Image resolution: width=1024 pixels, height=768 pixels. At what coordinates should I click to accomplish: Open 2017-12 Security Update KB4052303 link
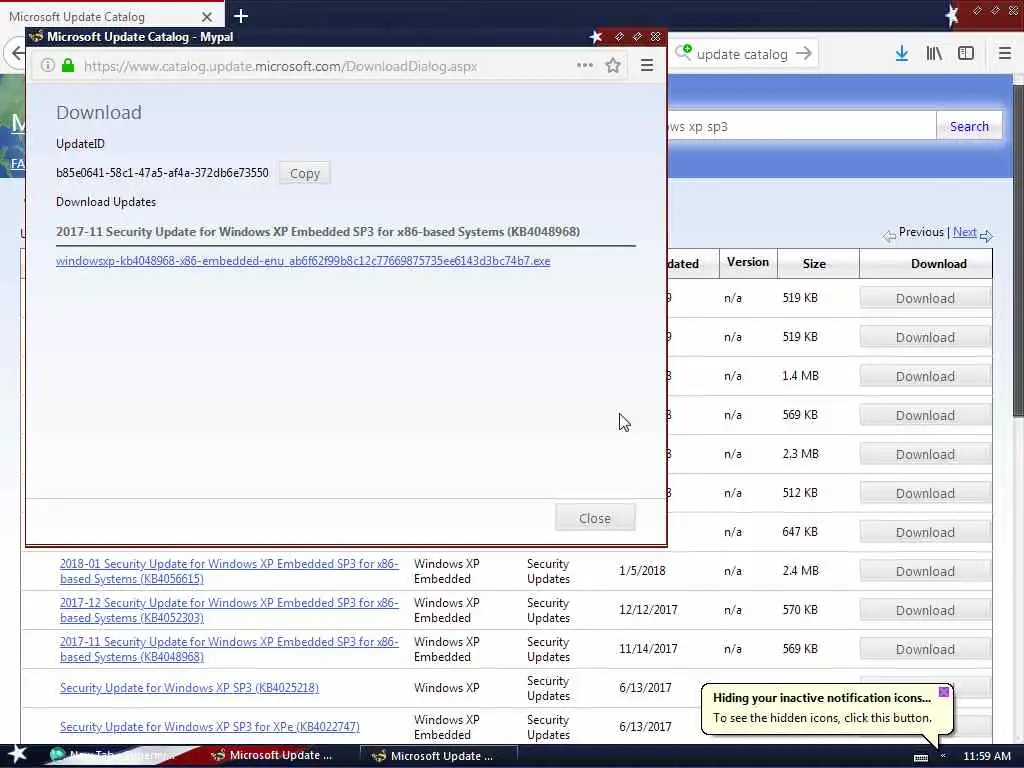pyautogui.click(x=229, y=611)
